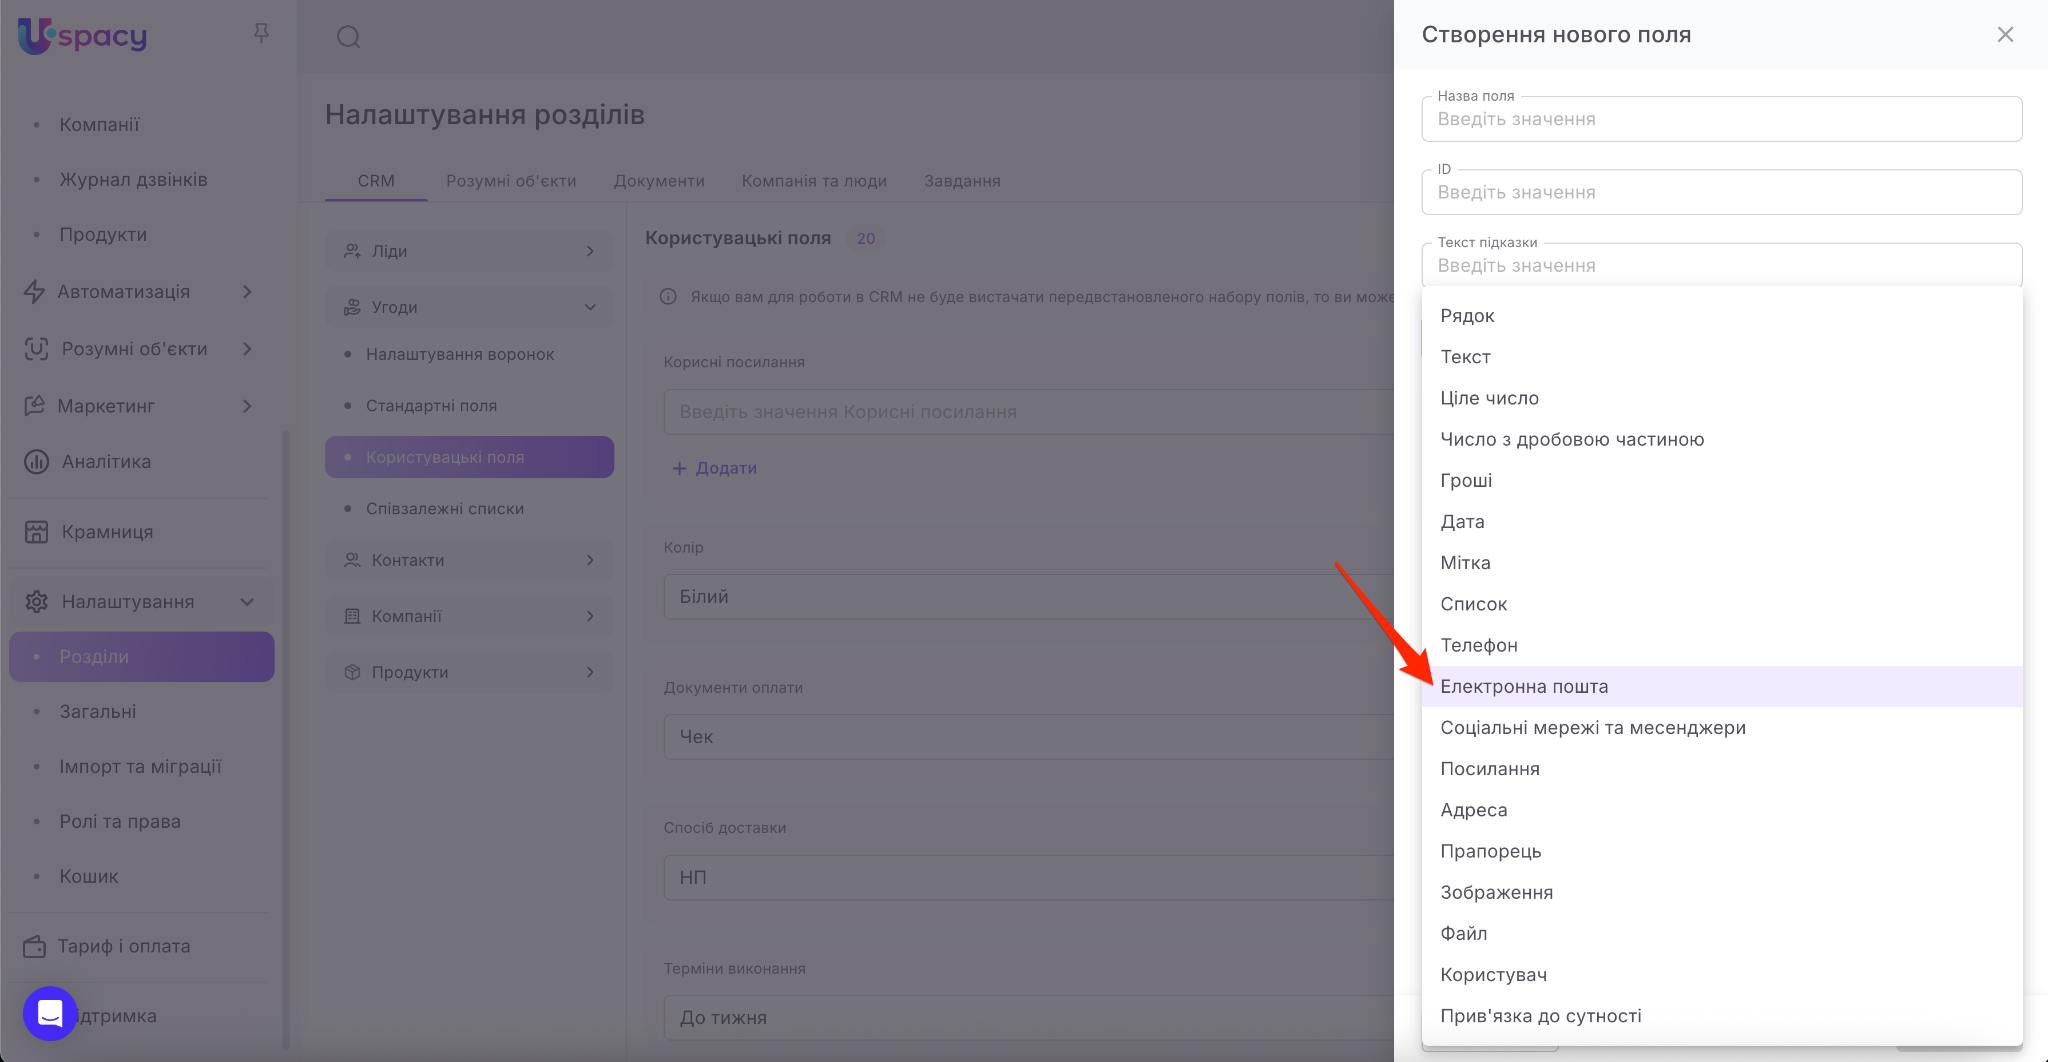Click the Тариф і оплата wallet icon

[x=35, y=946]
